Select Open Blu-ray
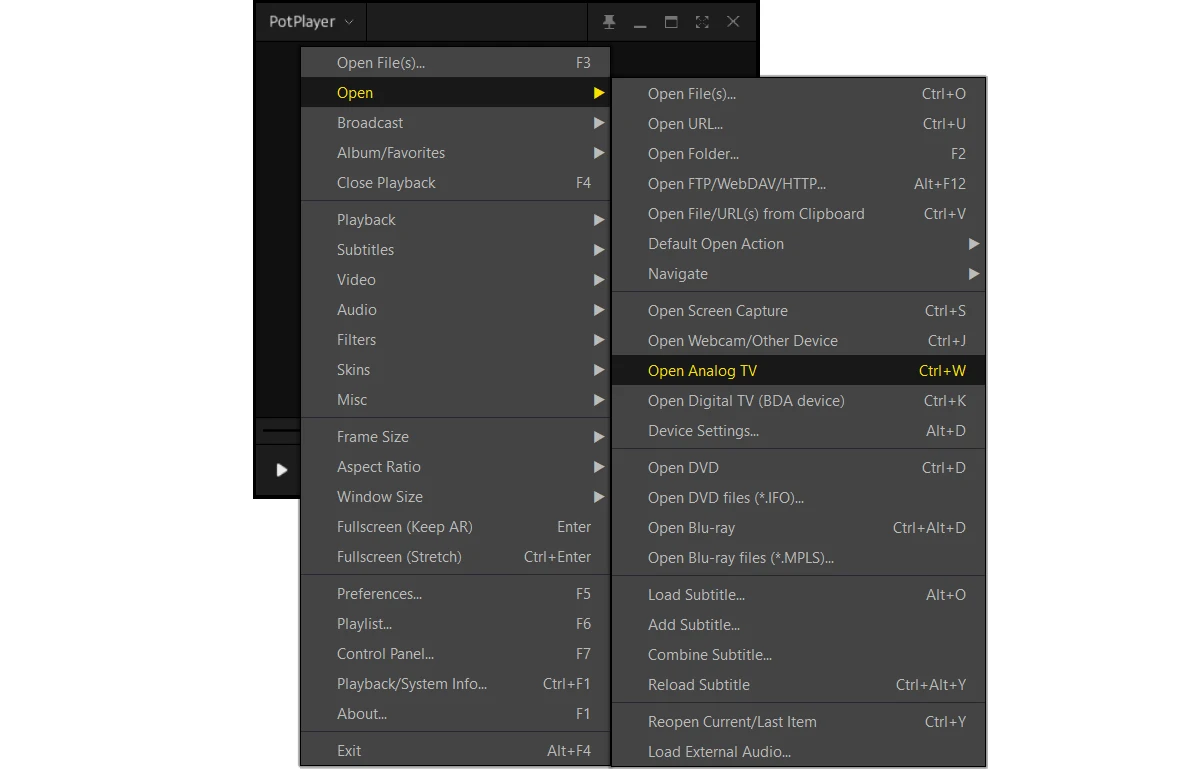The height and width of the screenshot is (769, 1200). point(798,528)
